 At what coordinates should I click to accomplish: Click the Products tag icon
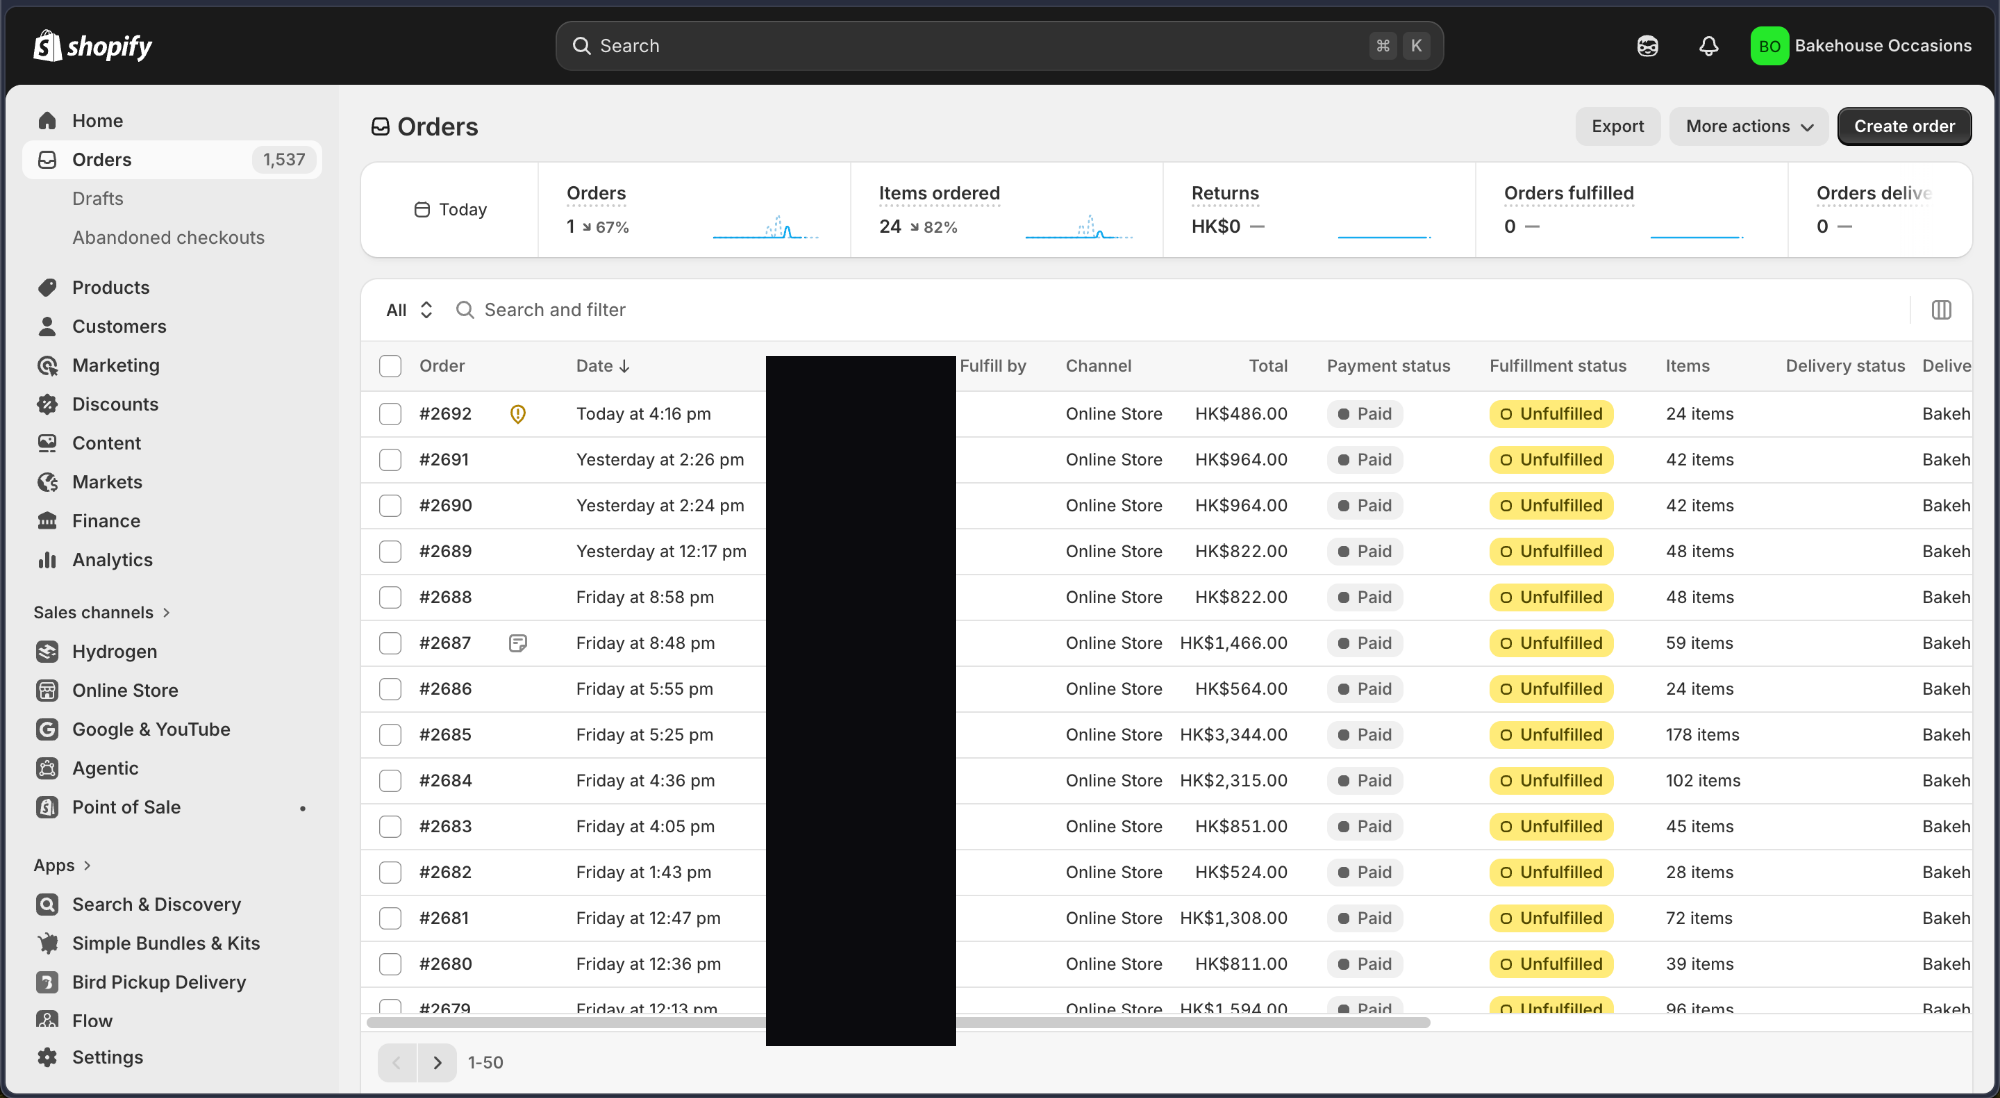click(47, 288)
